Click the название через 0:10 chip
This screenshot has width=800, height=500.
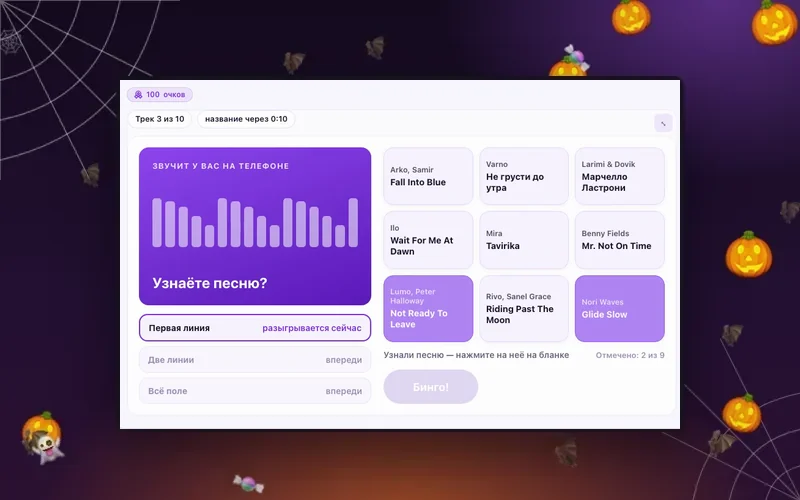point(246,119)
